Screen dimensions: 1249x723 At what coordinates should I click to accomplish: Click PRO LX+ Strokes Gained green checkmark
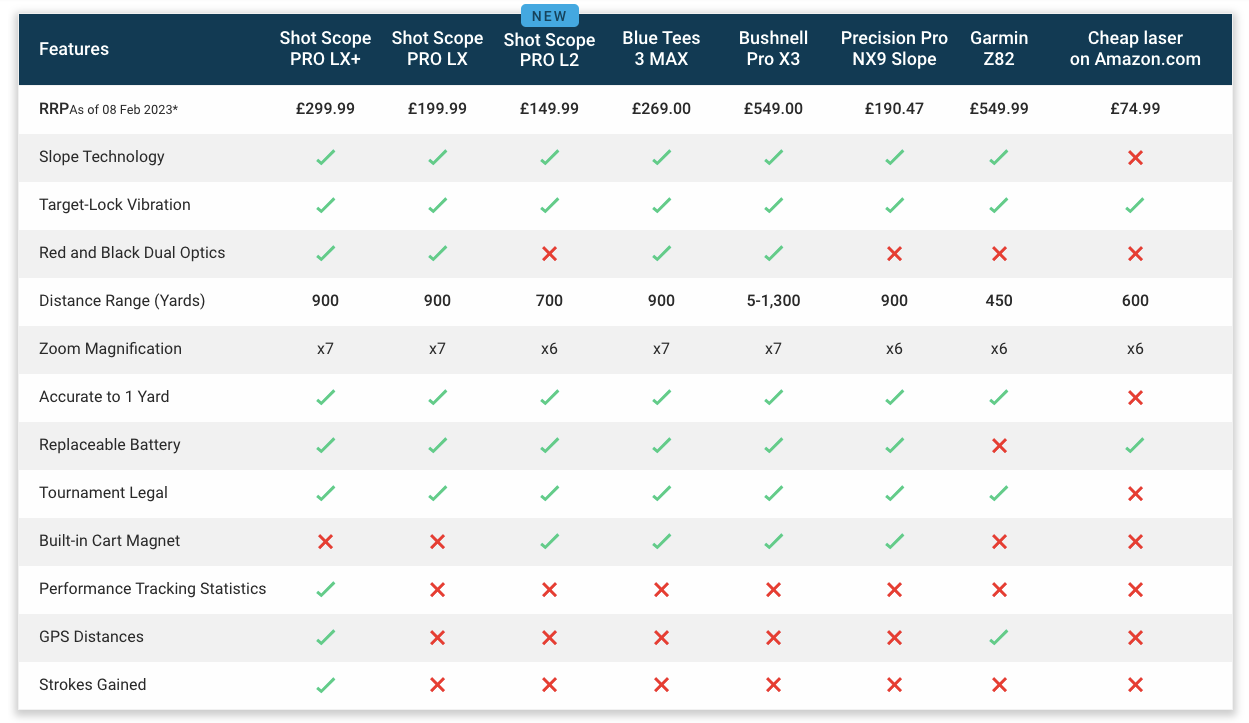325,685
